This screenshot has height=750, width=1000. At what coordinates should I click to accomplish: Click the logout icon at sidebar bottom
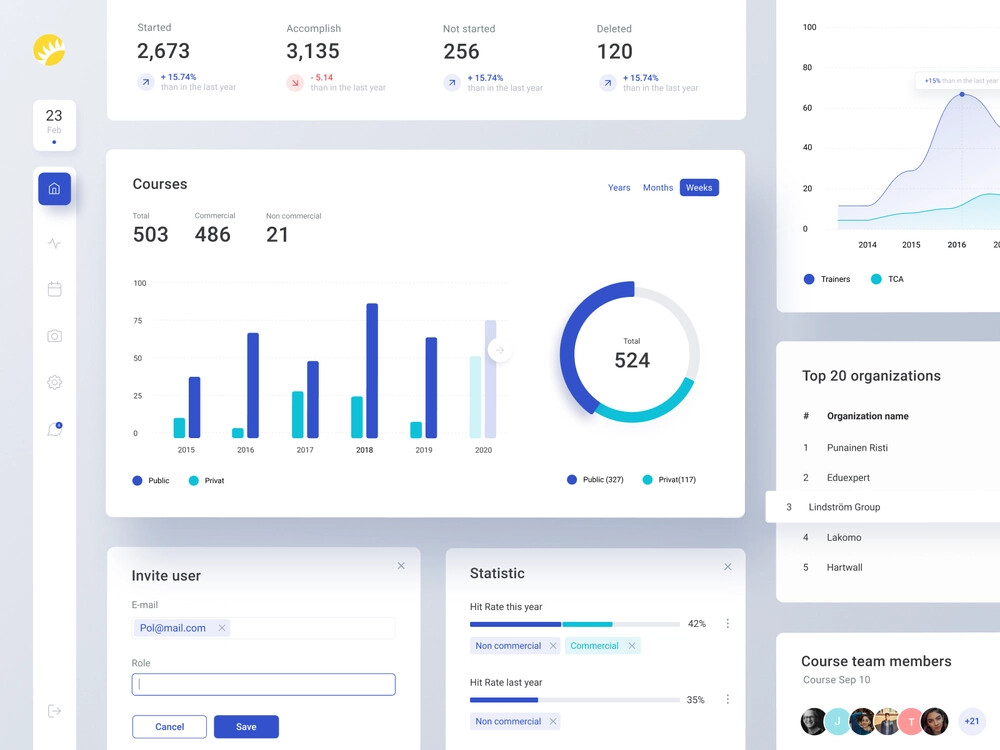(54, 711)
